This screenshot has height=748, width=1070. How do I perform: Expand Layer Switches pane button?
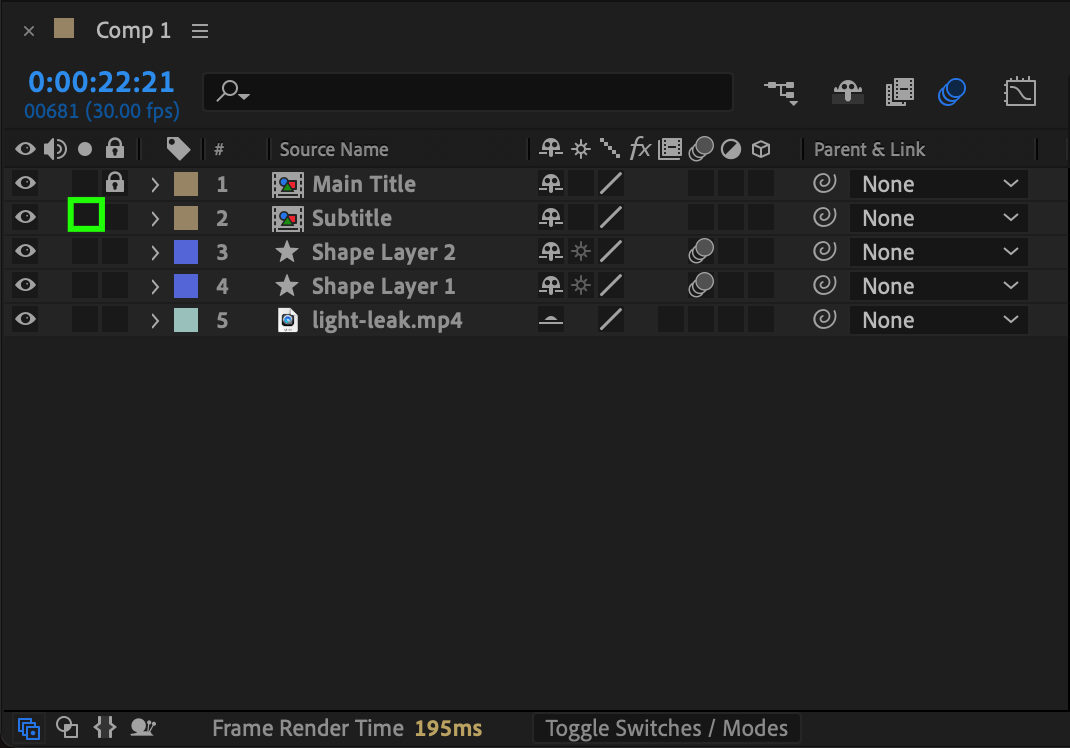tap(29, 728)
